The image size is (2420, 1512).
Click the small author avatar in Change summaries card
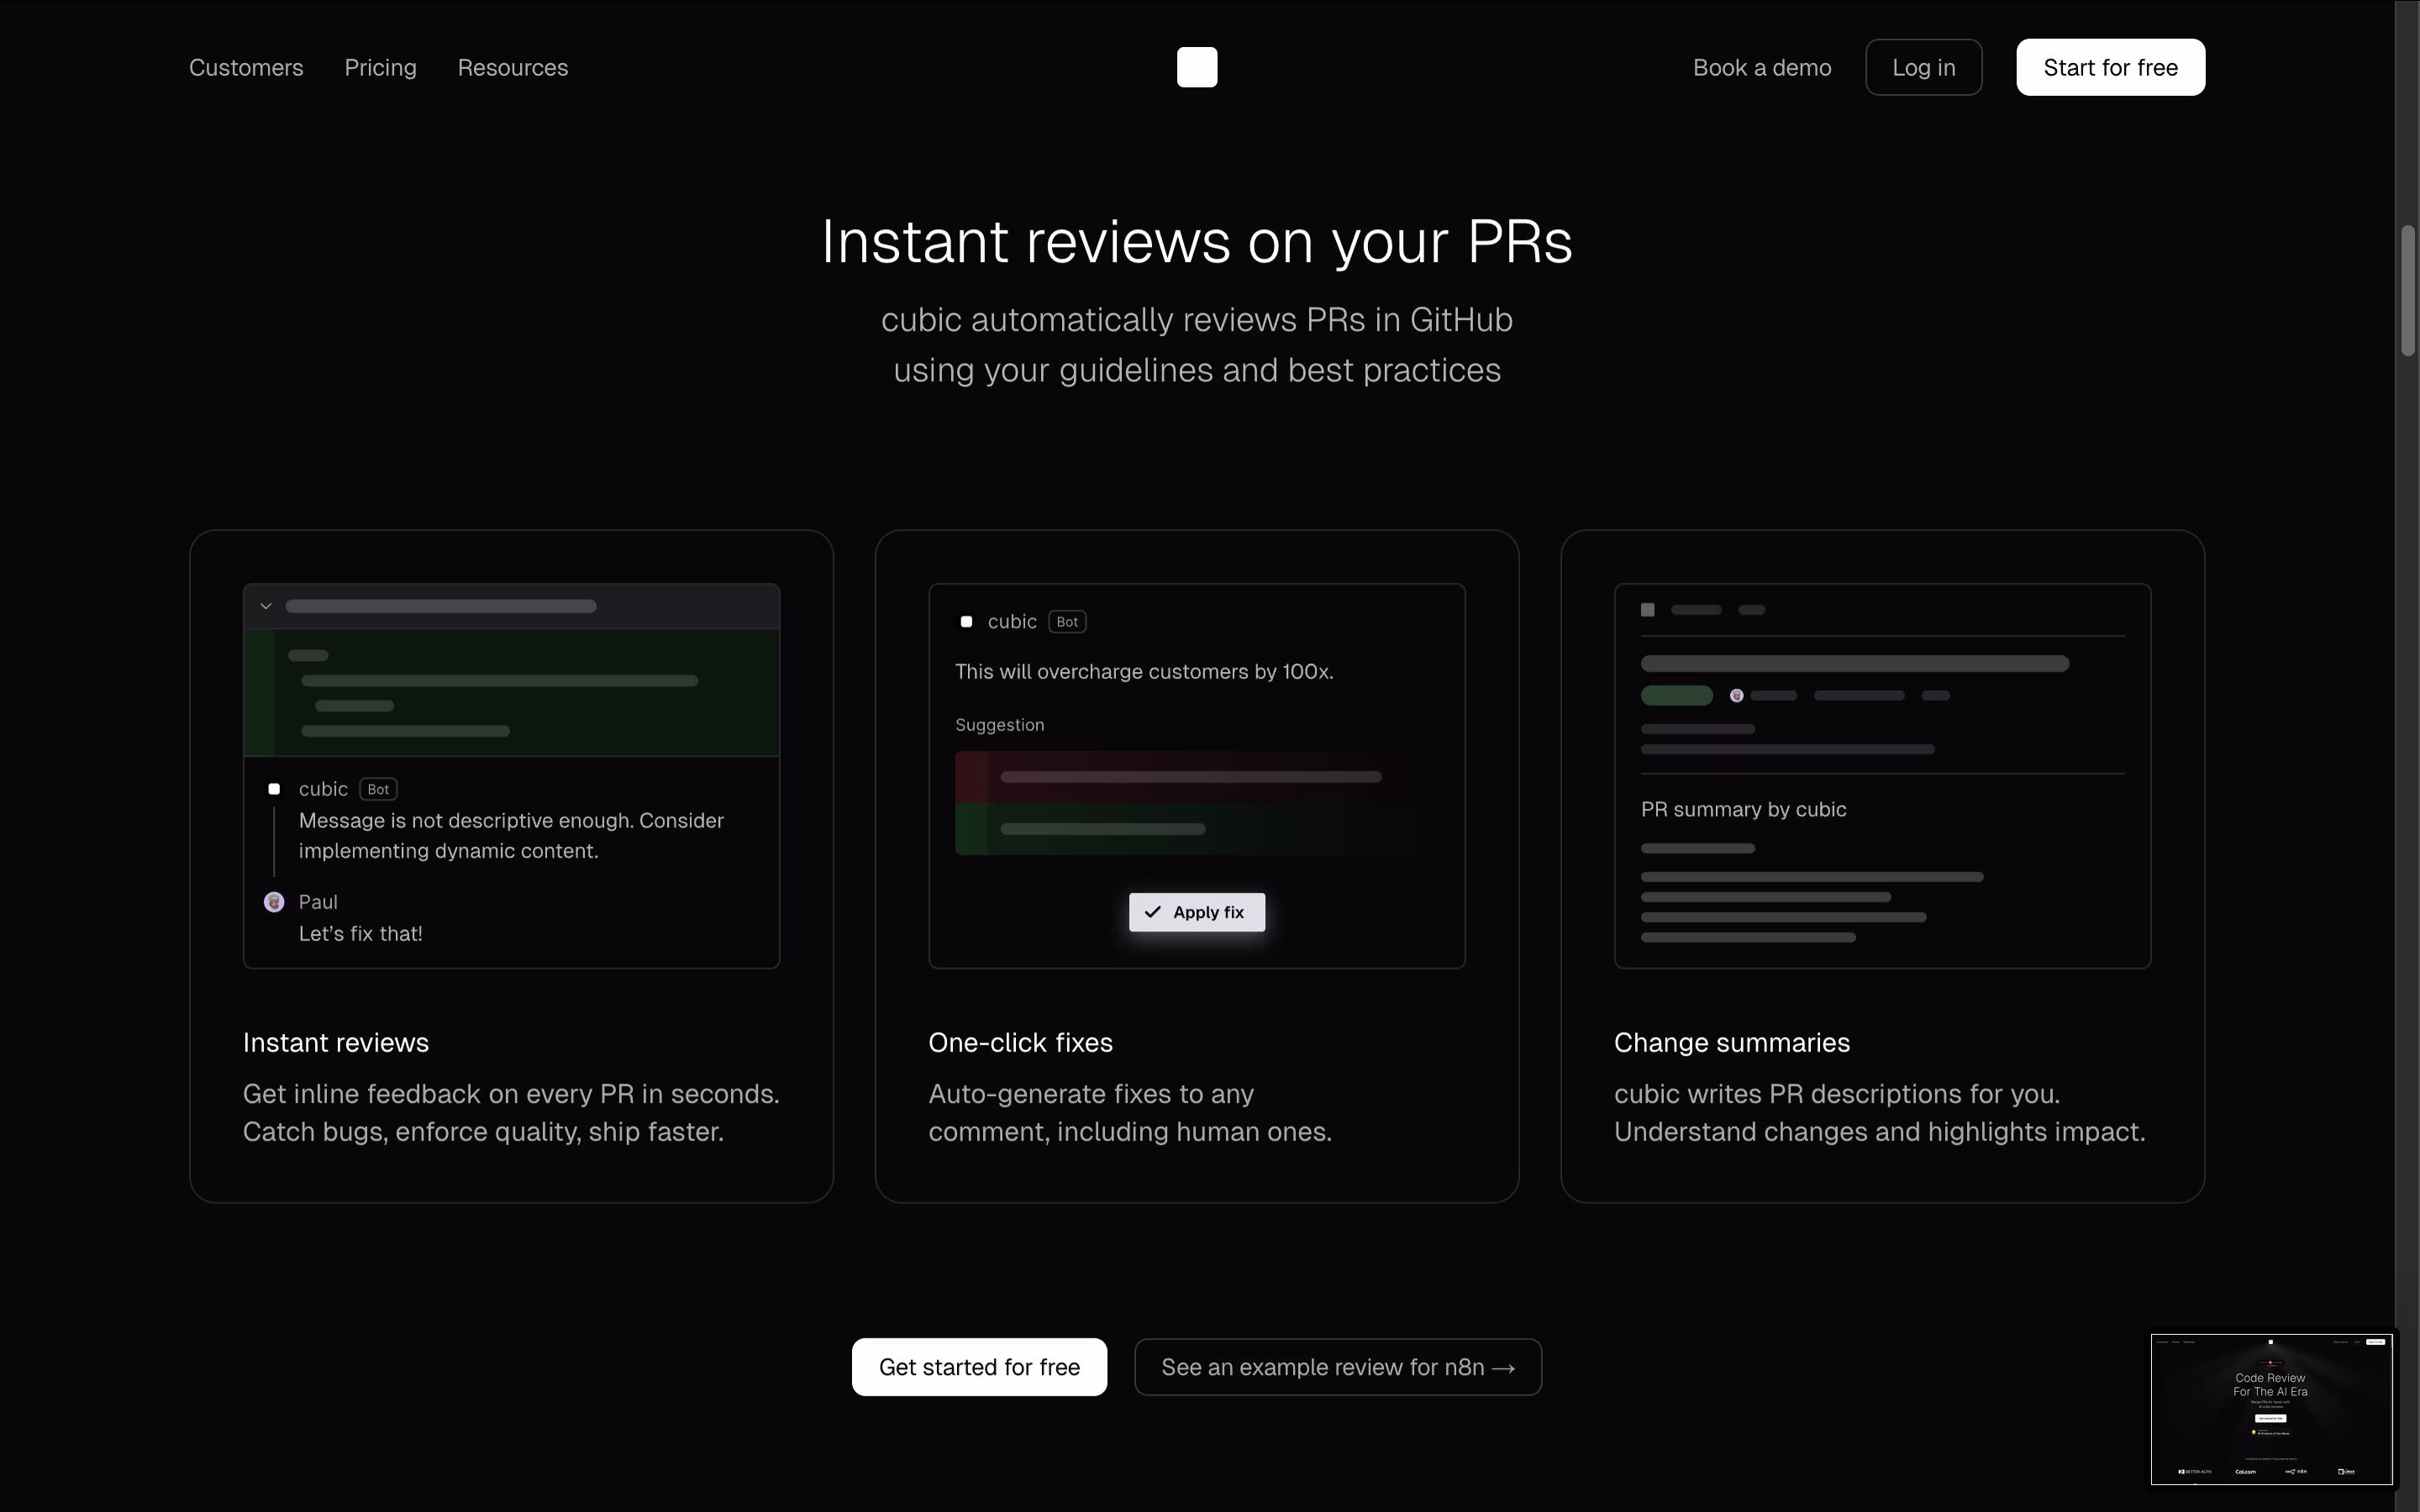click(x=1737, y=695)
